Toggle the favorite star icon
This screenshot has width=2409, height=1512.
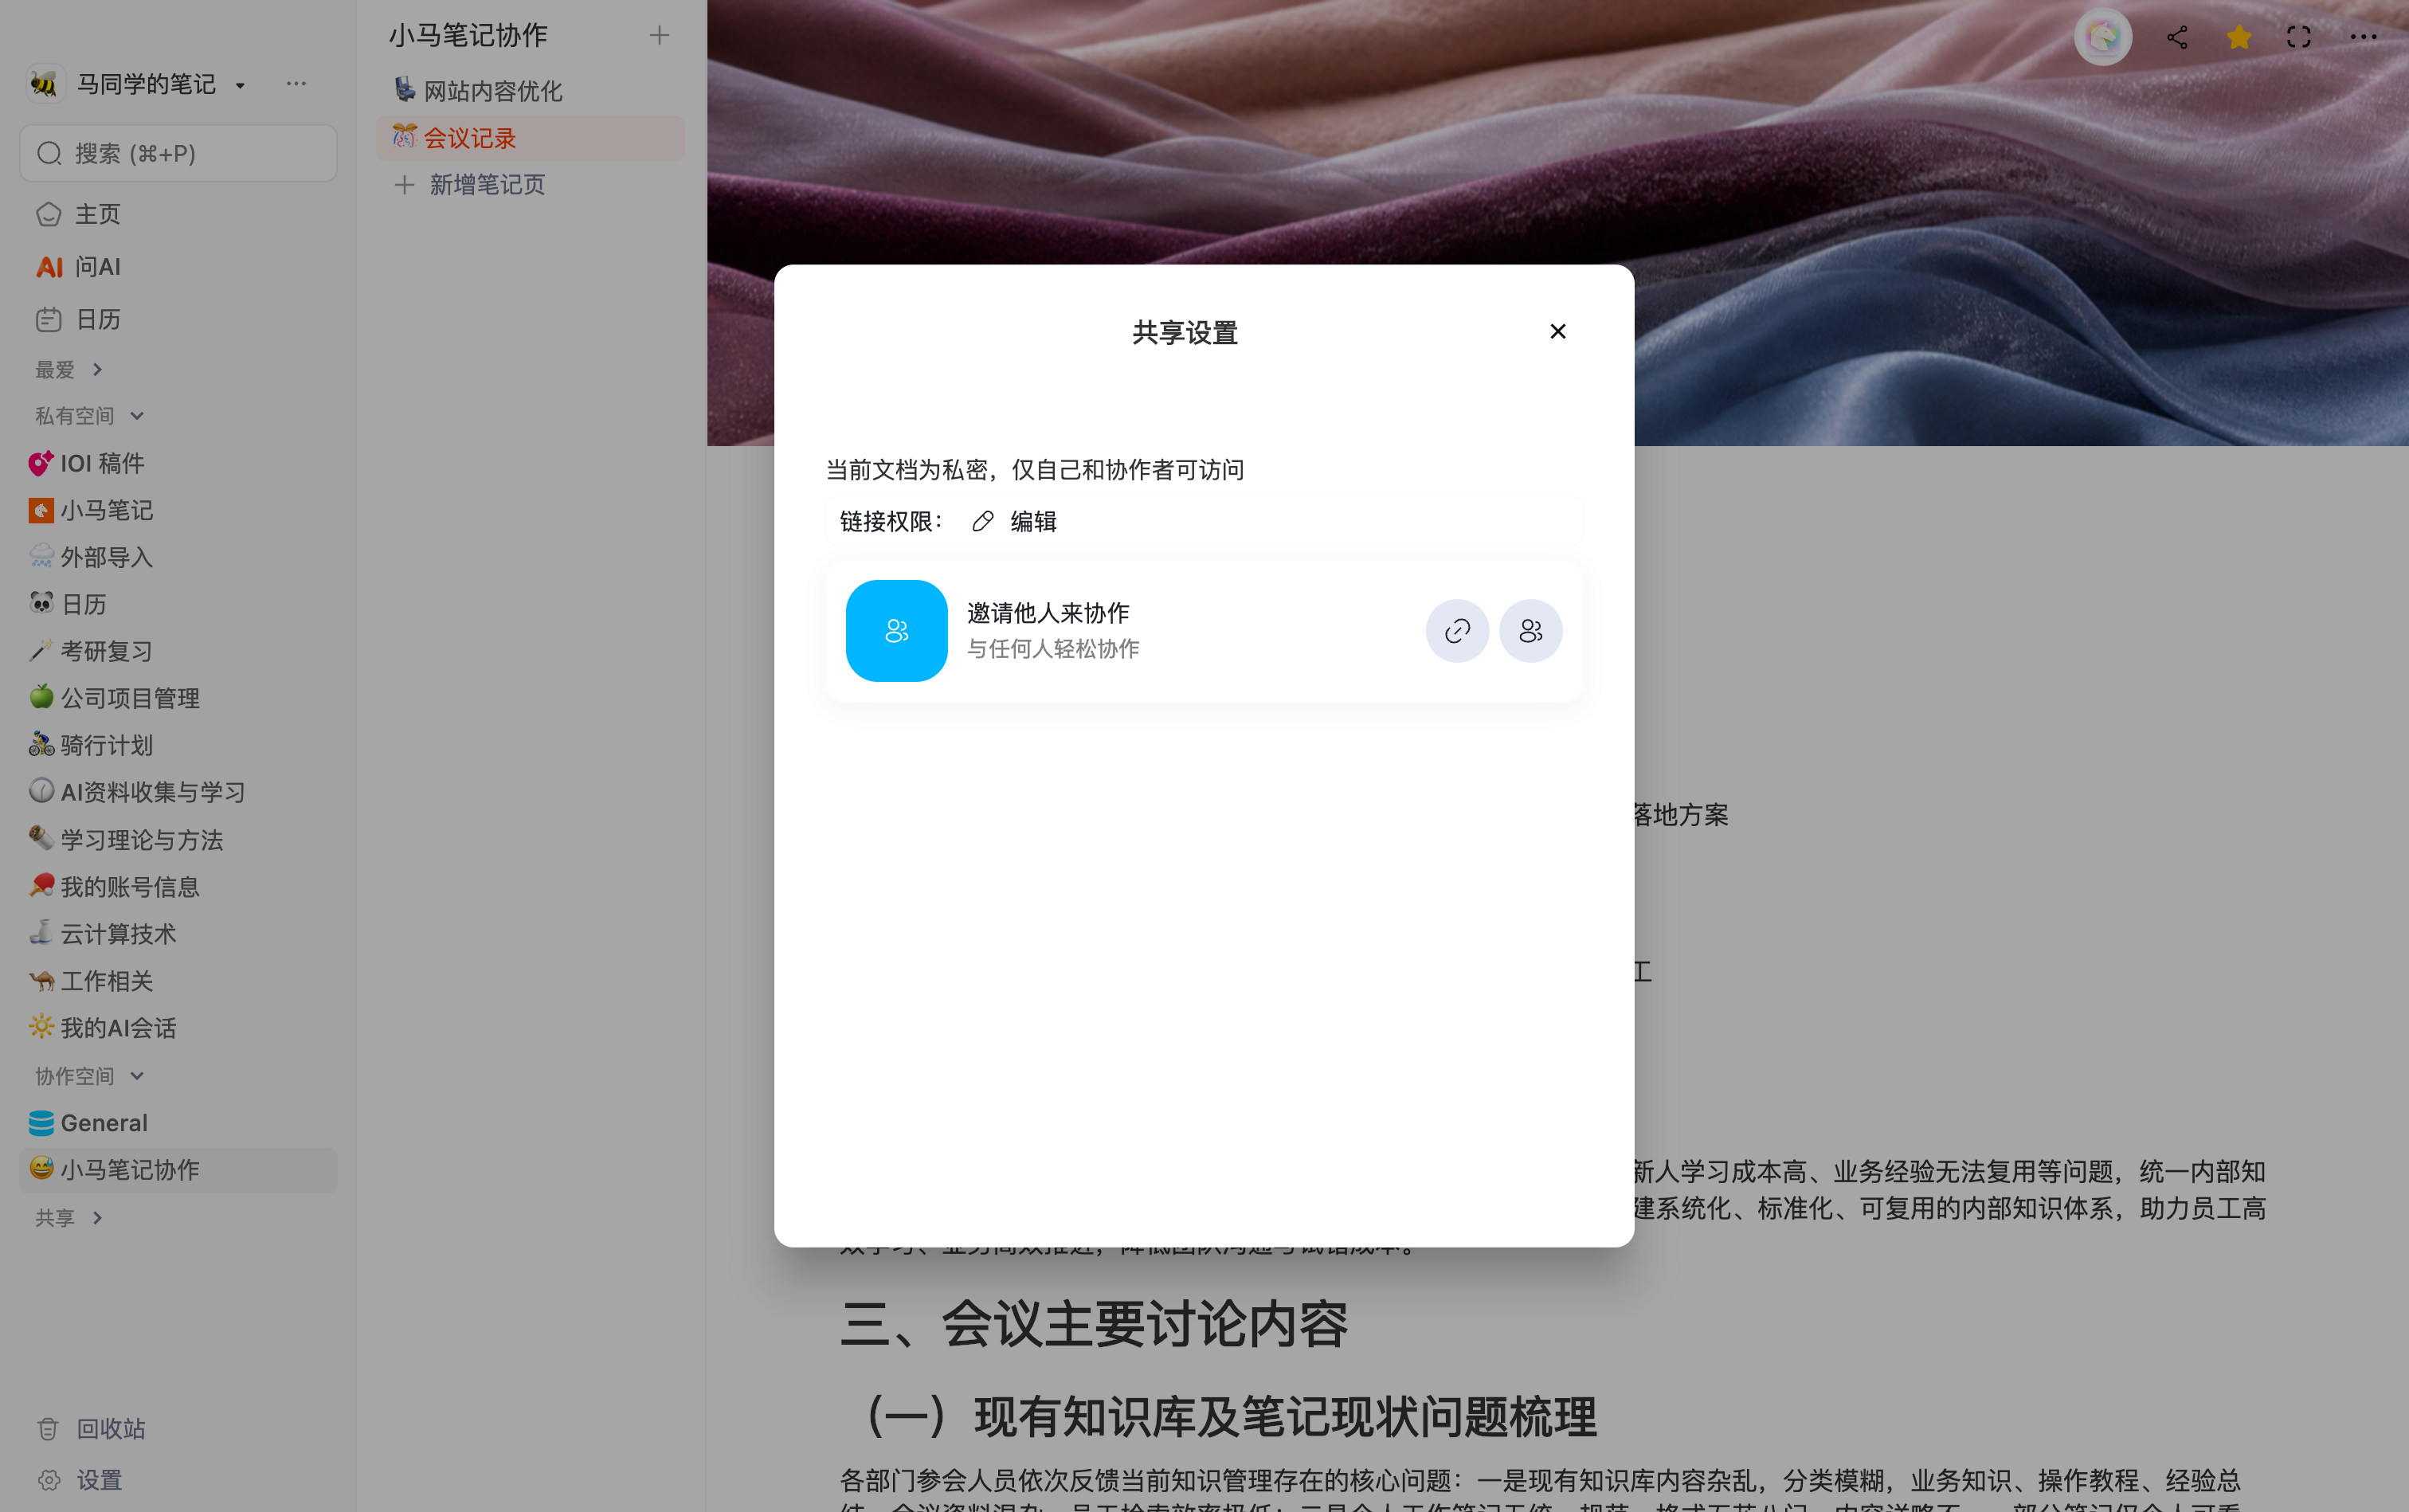[x=2239, y=37]
